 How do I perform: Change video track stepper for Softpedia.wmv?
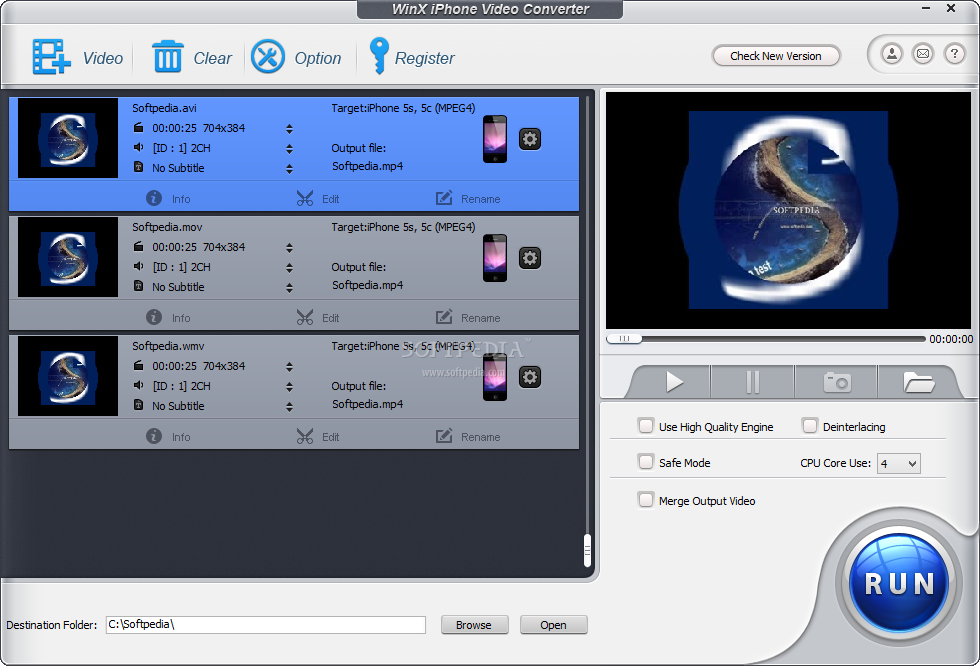(289, 366)
